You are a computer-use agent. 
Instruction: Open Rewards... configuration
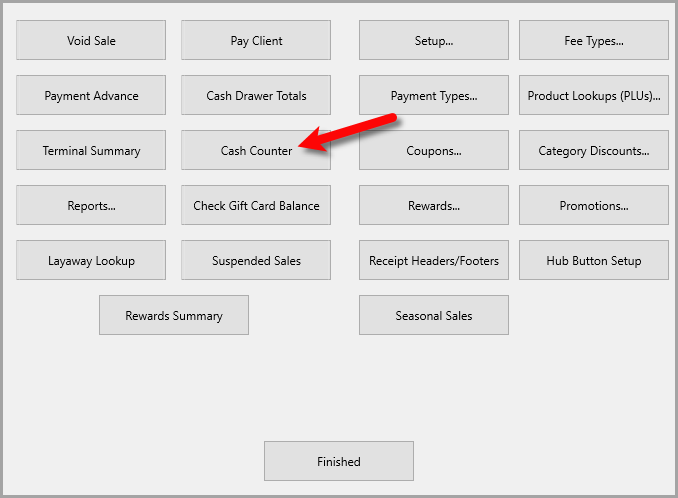434,205
